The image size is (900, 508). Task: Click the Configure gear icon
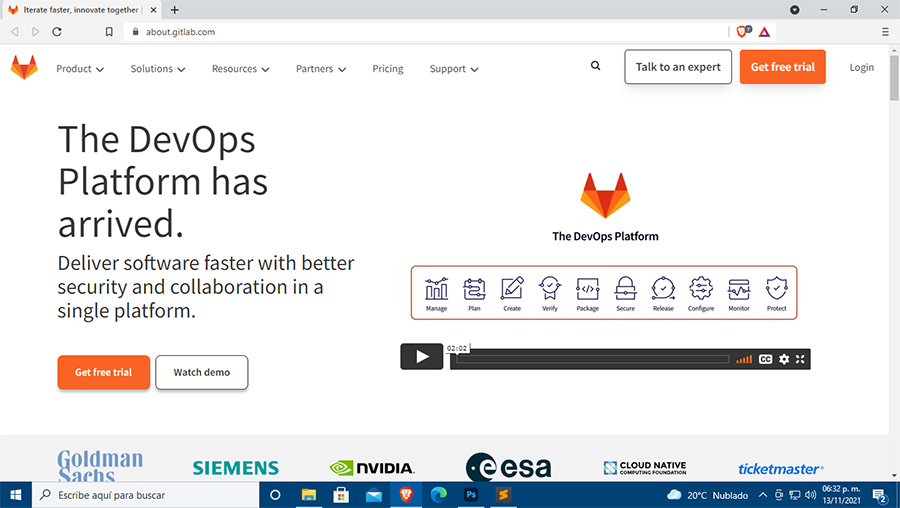click(x=701, y=288)
